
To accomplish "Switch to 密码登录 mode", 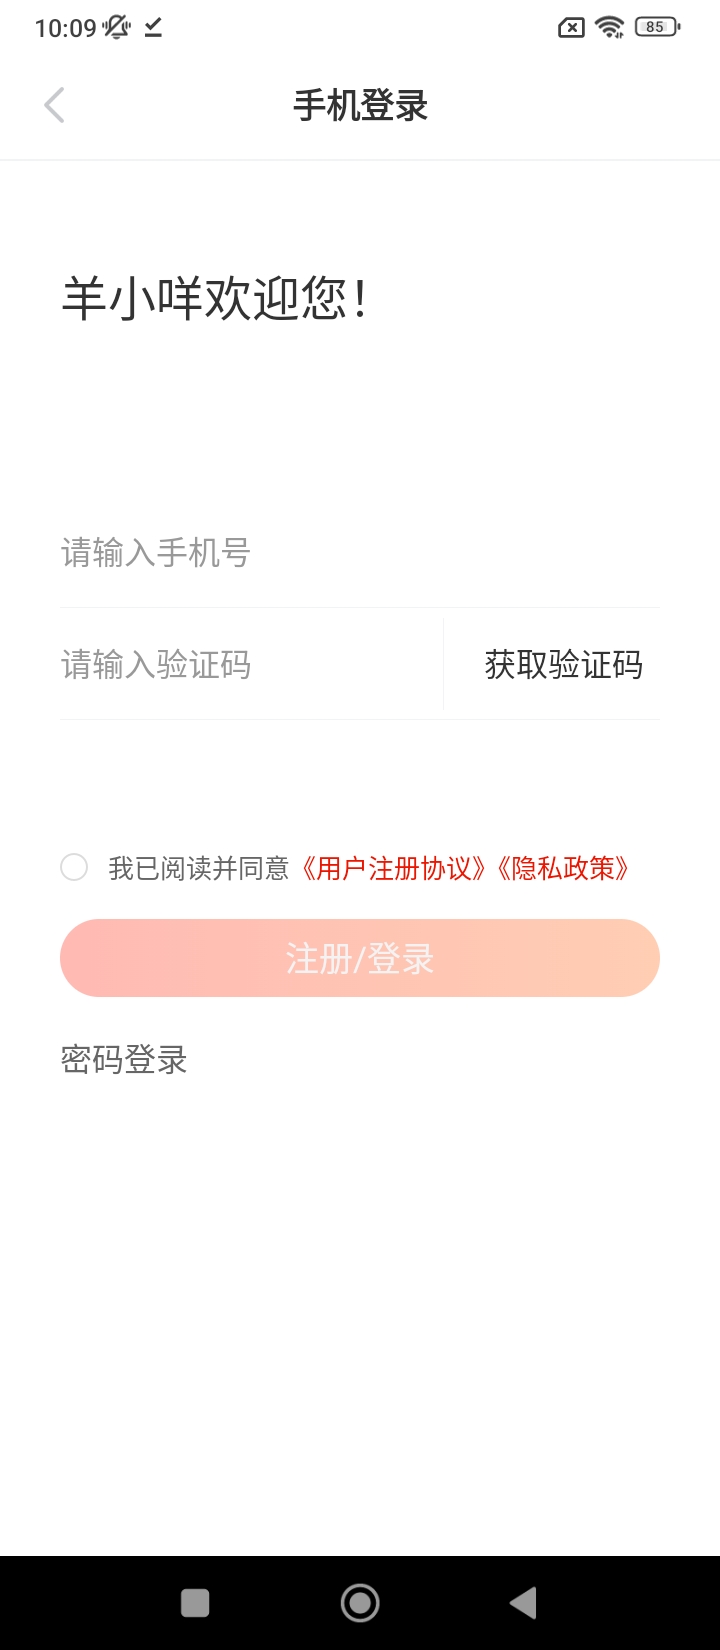I will [124, 1059].
